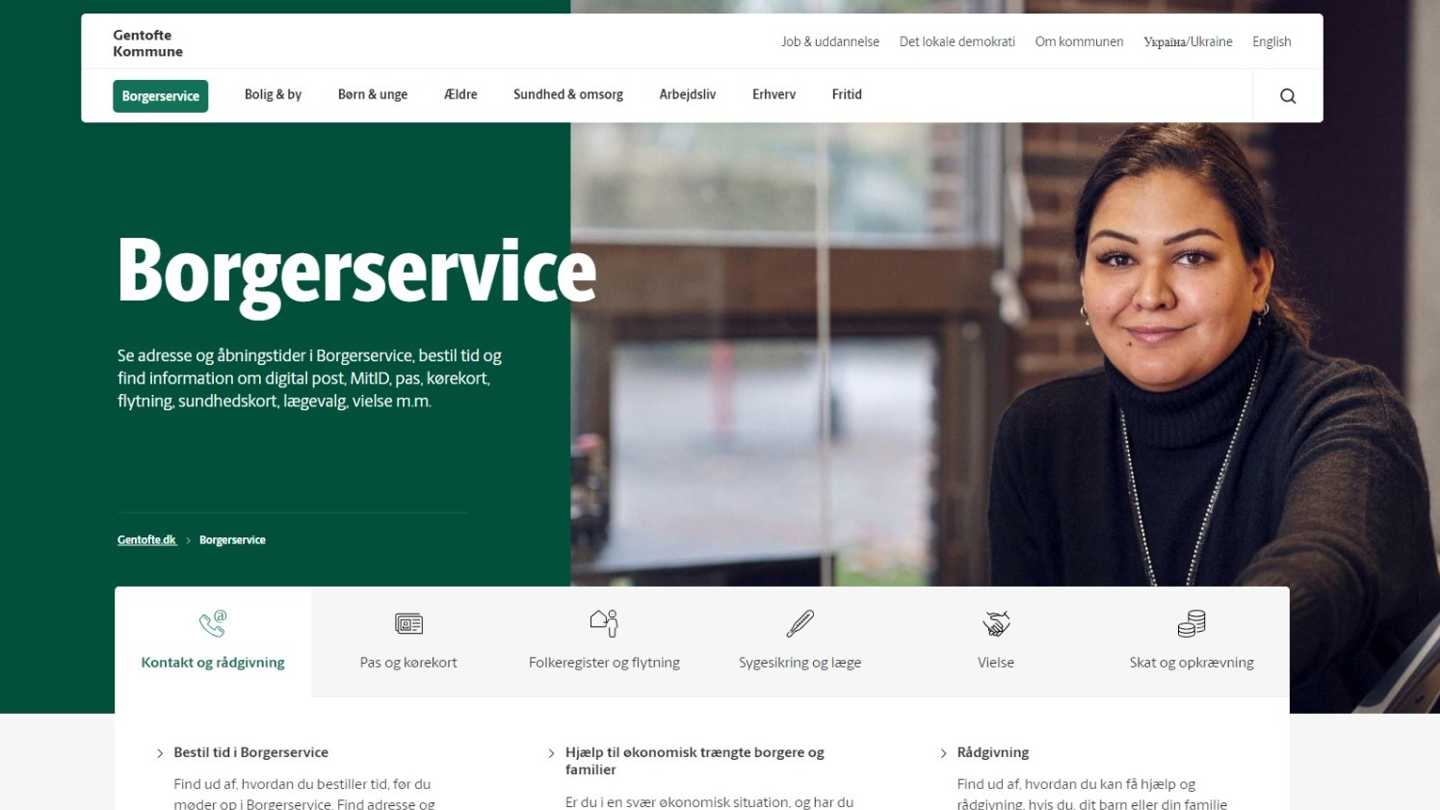This screenshot has height=810, width=1440.
Task: Expand chevron beside Rådgivning
Action: [x=943, y=753]
